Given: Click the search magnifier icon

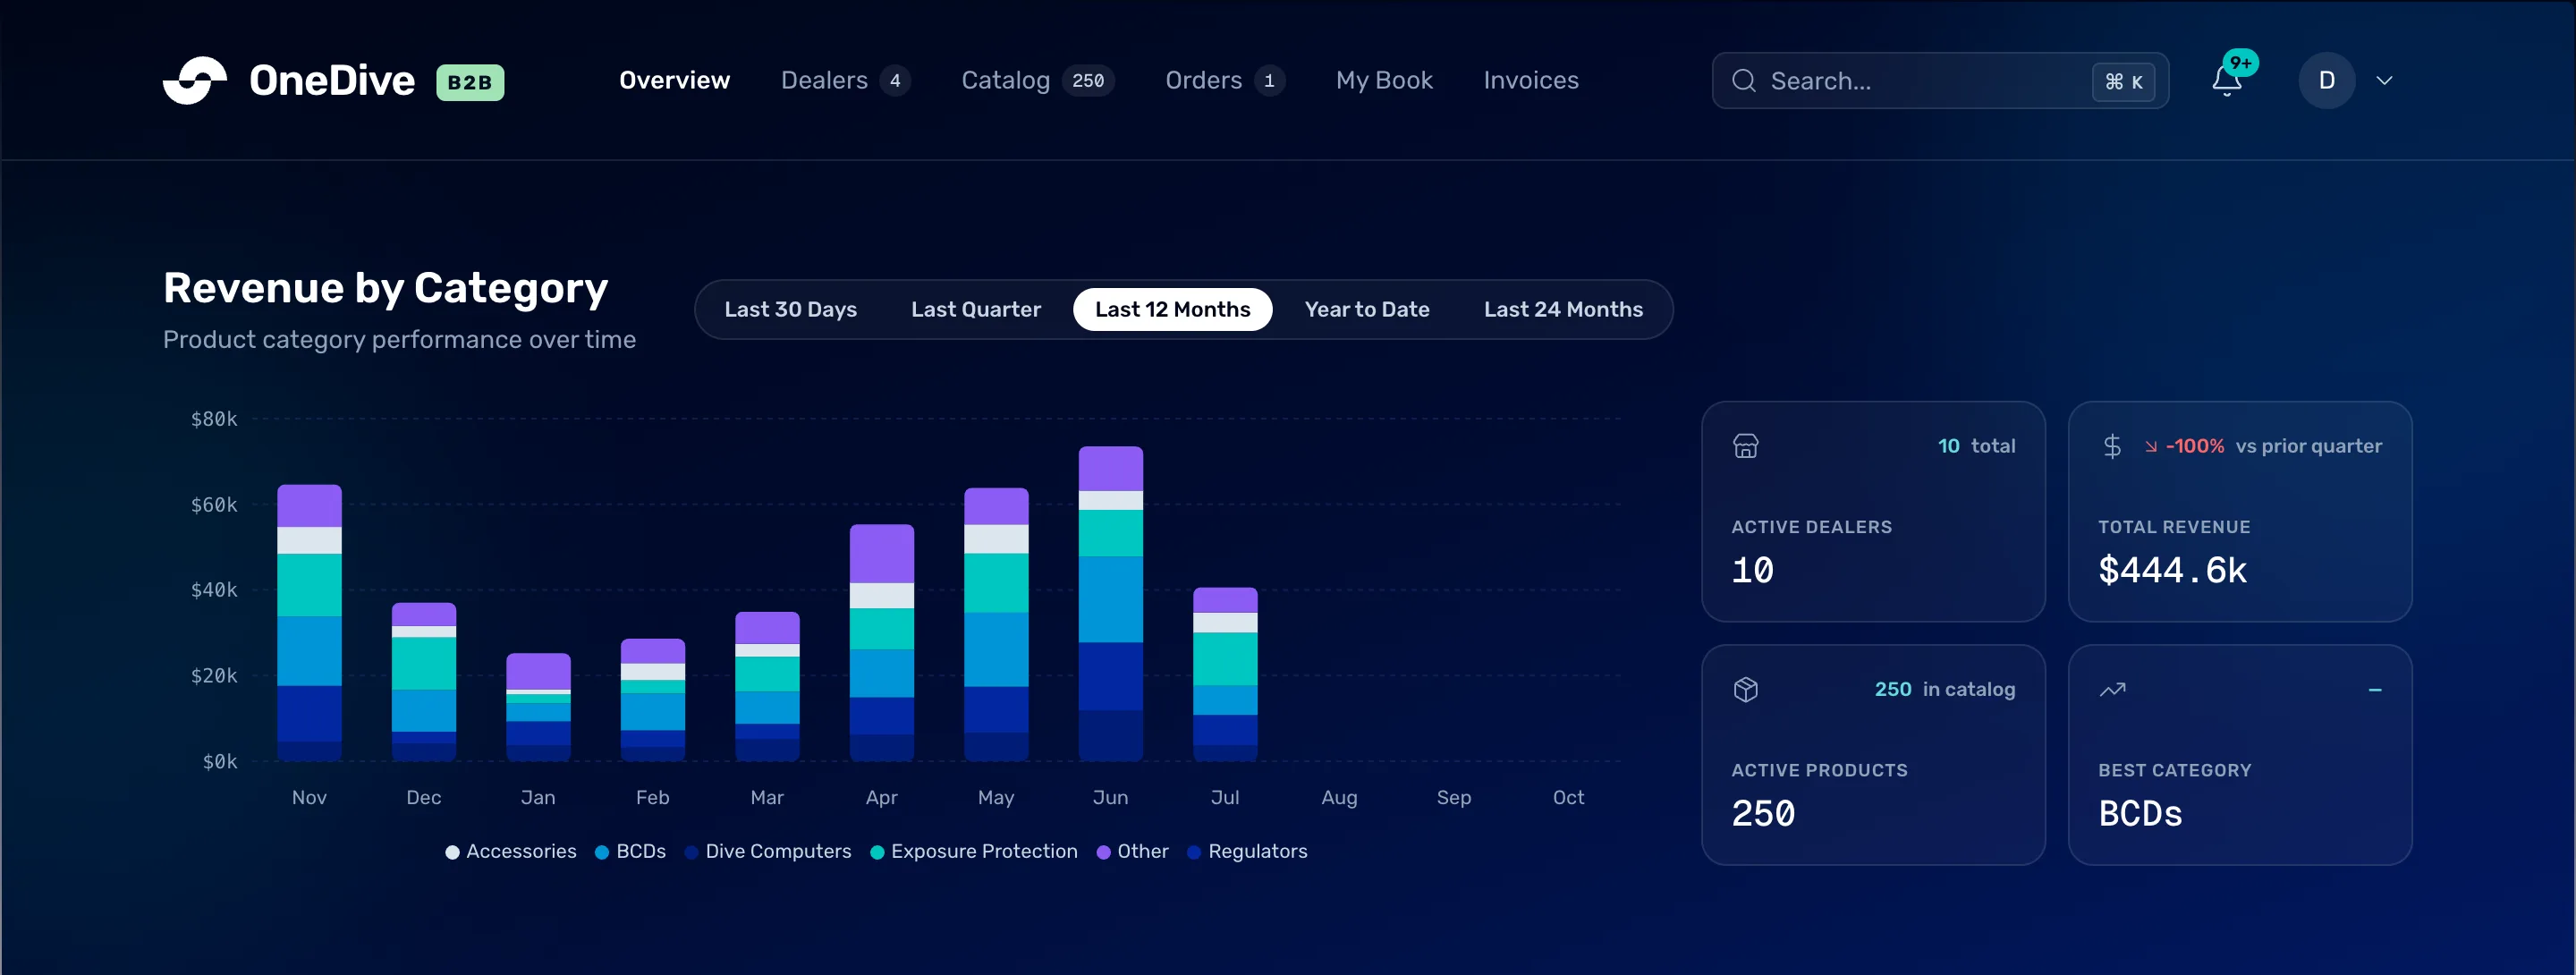Looking at the screenshot, I should 1743,80.
